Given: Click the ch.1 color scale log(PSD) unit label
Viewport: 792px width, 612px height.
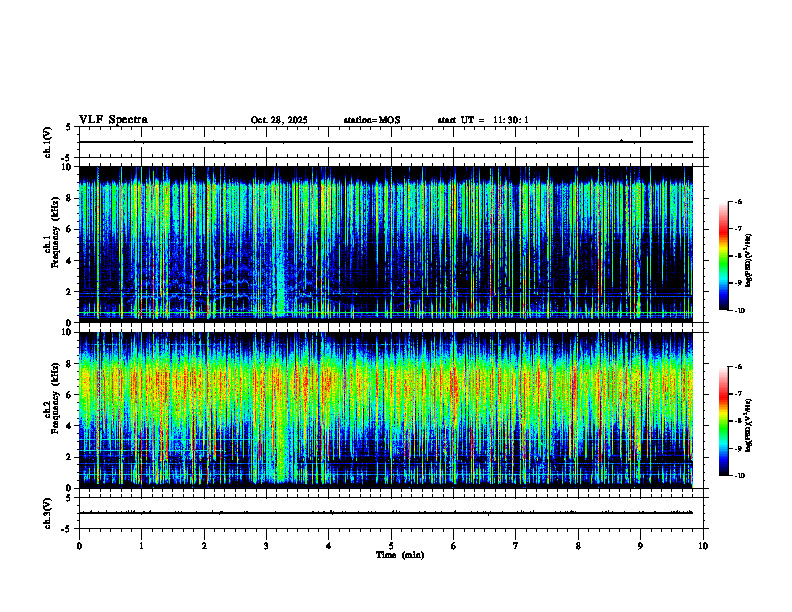Looking at the screenshot, I should coord(749,261).
